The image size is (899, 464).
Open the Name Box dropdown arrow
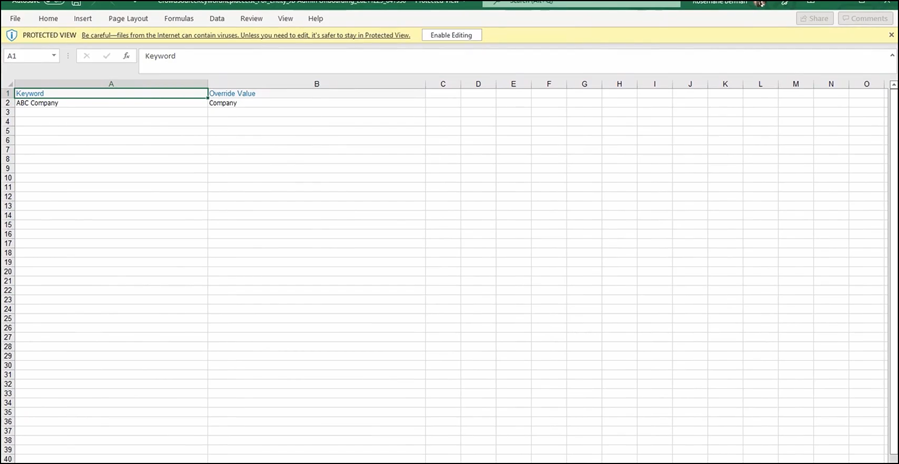point(53,56)
